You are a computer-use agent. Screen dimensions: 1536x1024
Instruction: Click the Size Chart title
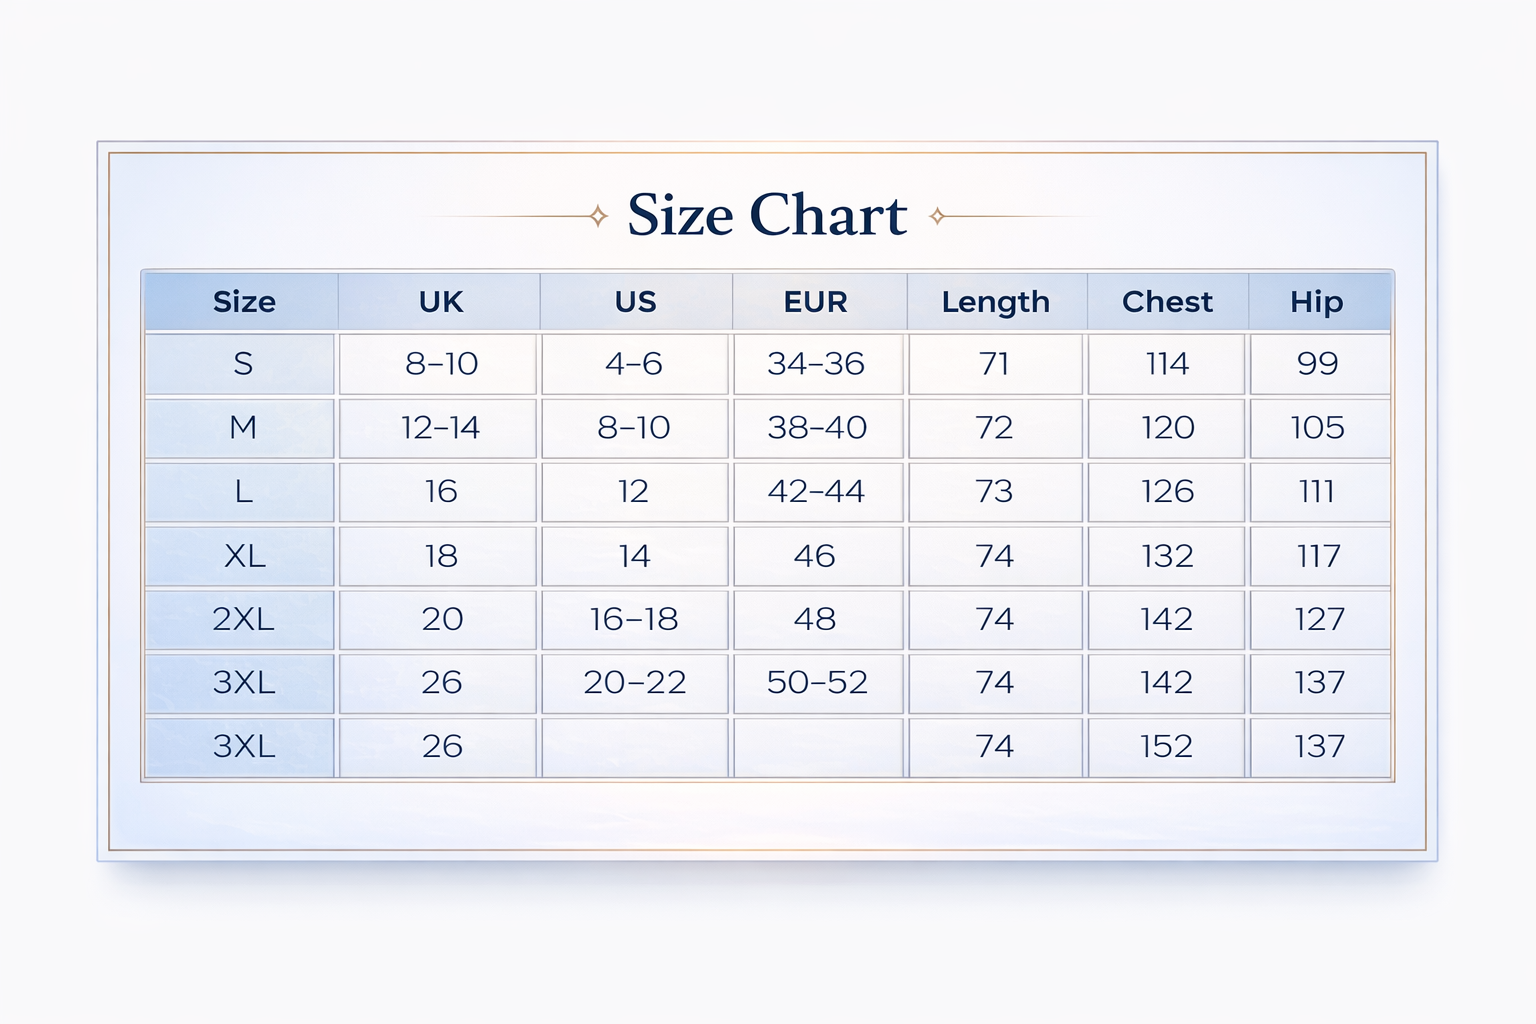click(x=767, y=215)
